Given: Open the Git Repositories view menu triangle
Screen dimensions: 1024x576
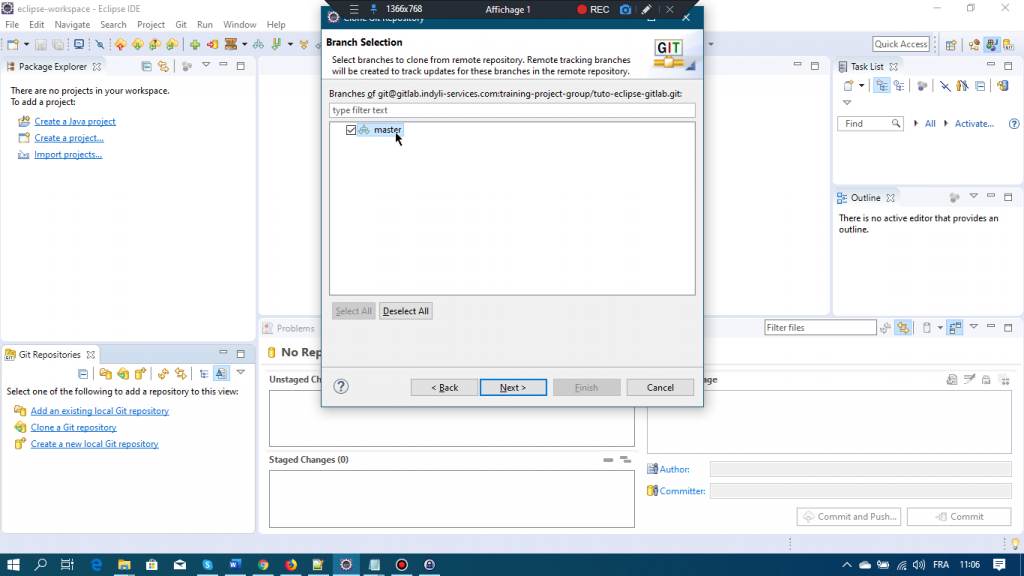Looking at the screenshot, I should click(x=240, y=372).
